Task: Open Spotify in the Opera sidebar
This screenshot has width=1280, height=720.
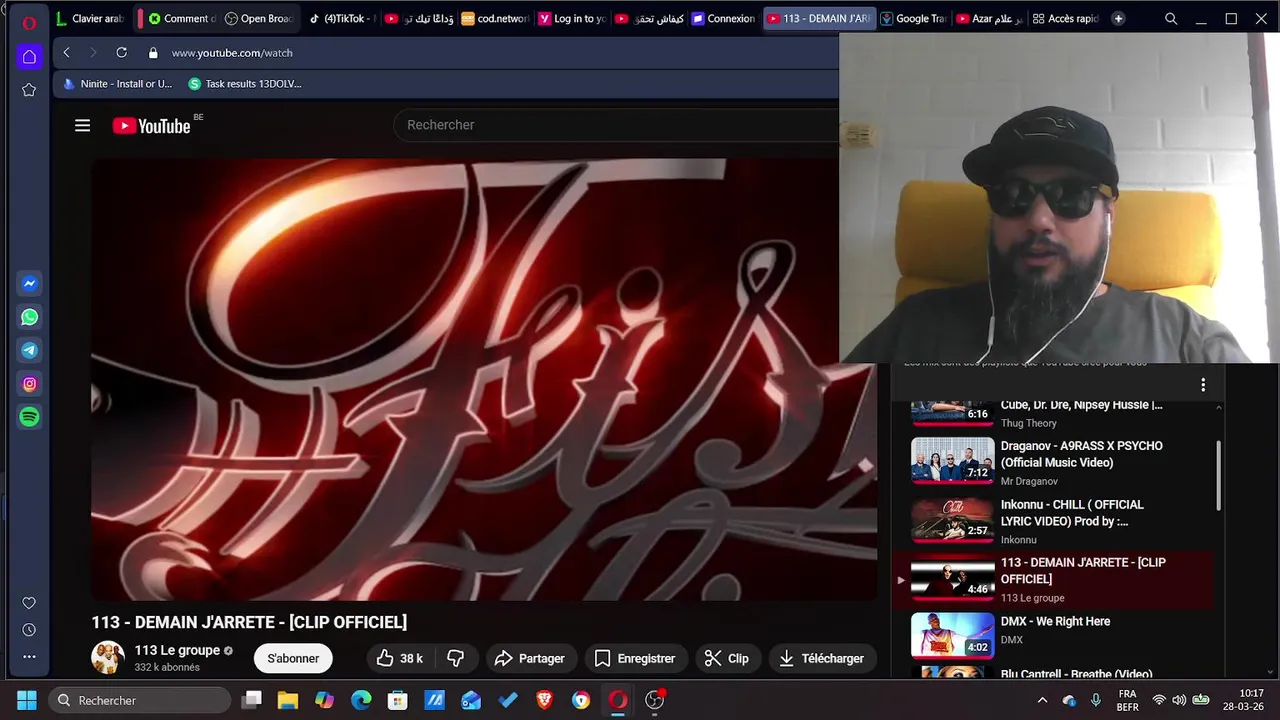Action: tap(29, 417)
